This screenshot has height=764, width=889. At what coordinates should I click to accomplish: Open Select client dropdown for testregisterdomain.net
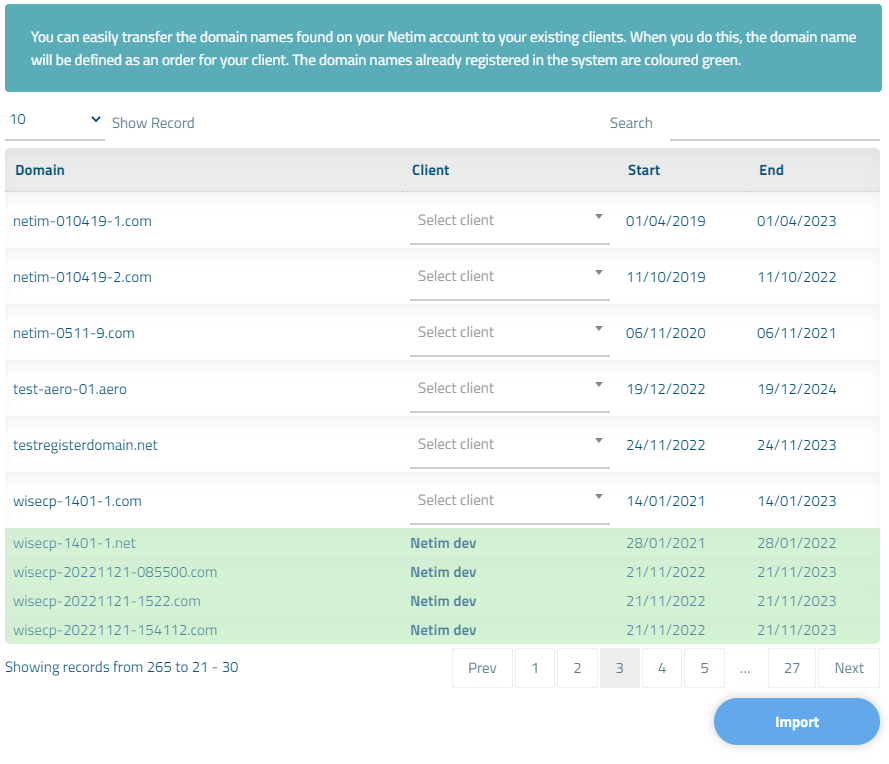tap(510, 445)
